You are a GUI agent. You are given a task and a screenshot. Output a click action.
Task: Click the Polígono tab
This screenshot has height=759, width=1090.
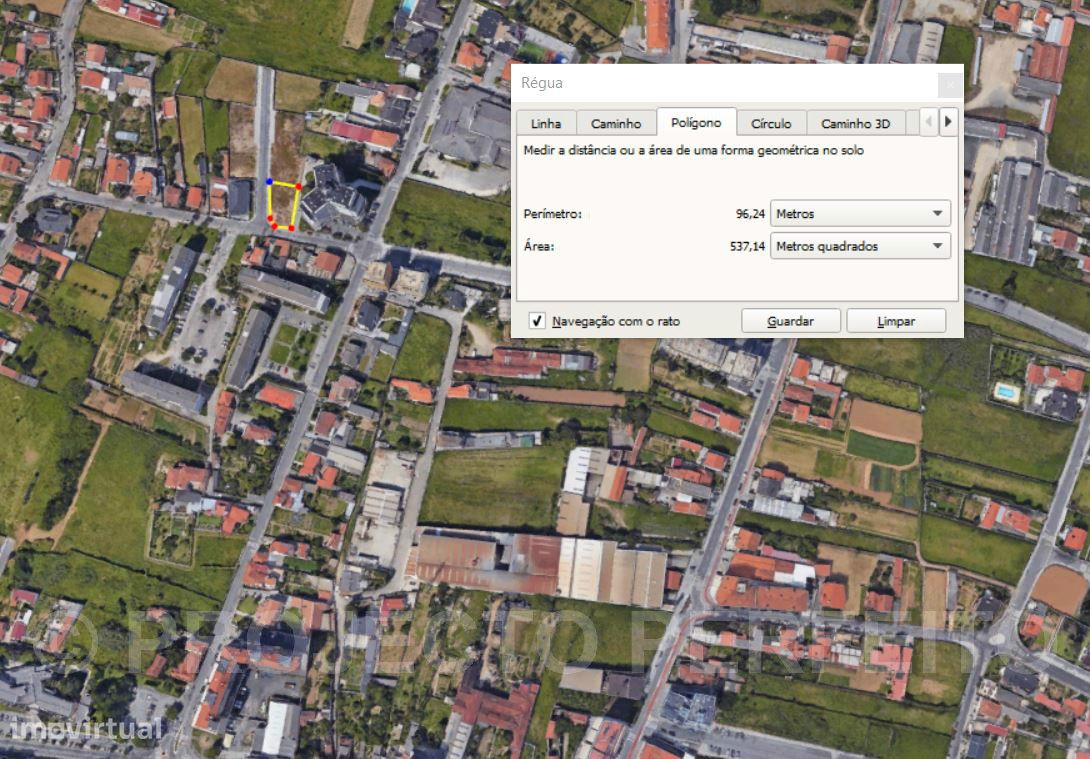point(696,122)
